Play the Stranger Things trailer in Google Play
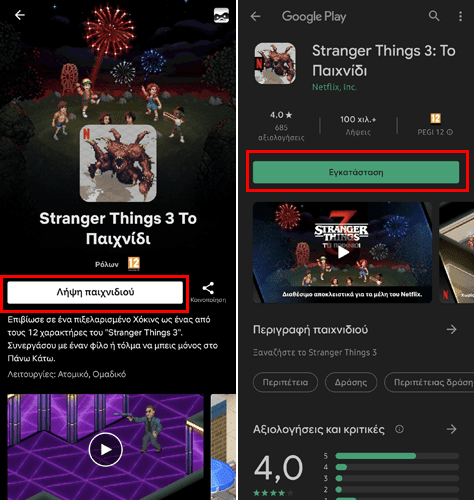Screen dimensions: 474x500 (342, 252)
